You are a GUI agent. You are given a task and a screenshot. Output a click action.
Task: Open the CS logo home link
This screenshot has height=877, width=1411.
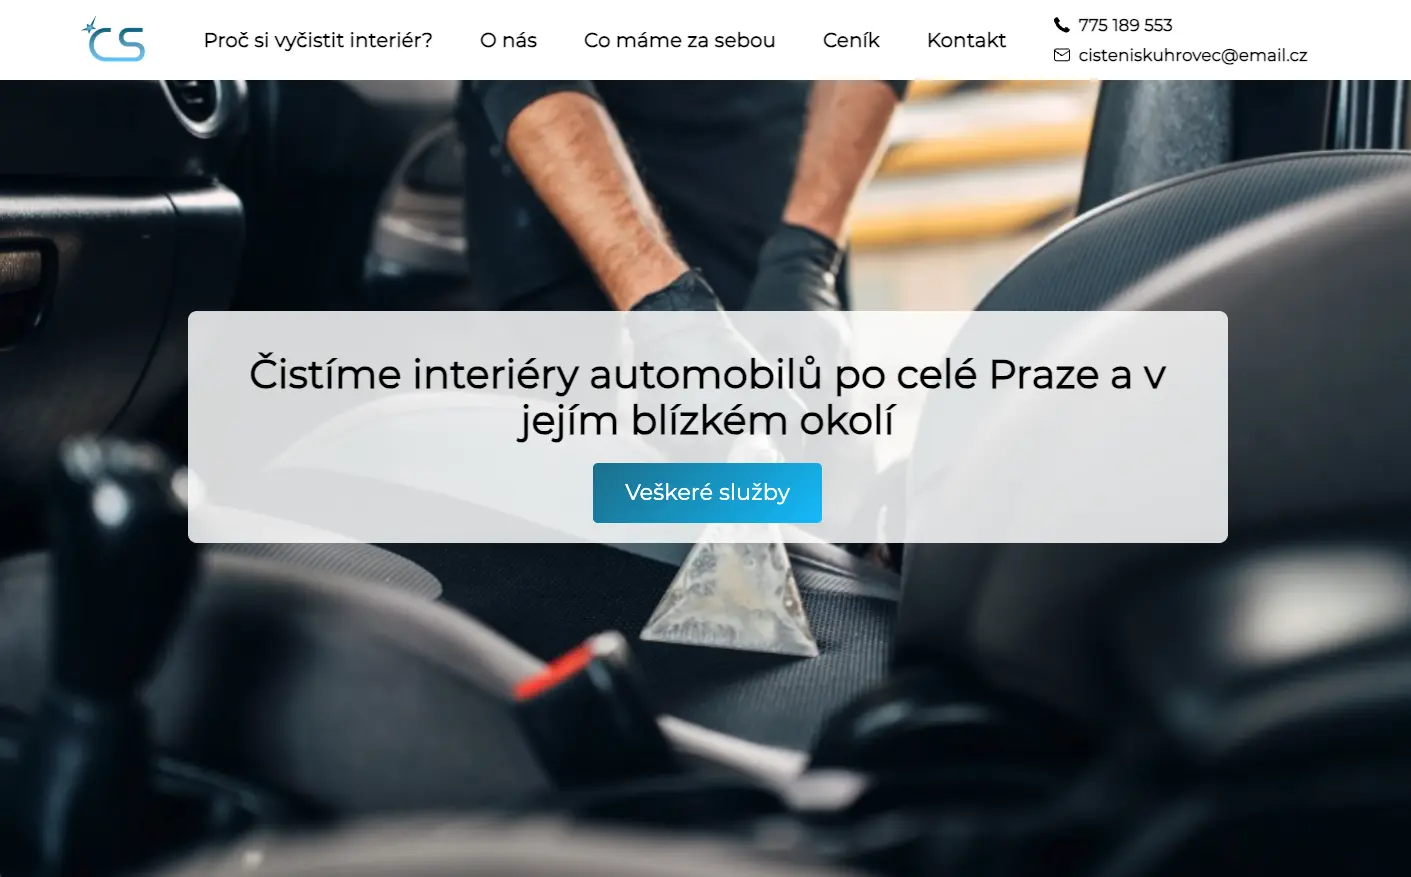[113, 40]
